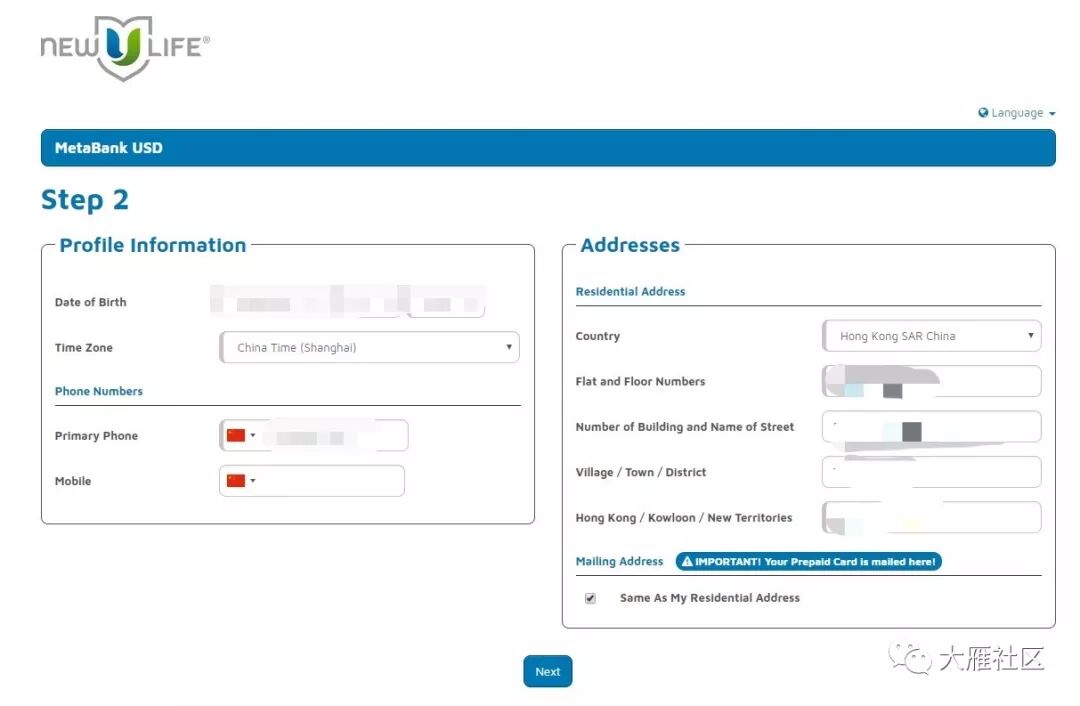1080x706 pixels.
Task: Click the 'Time Zone' label
Action: pos(84,348)
